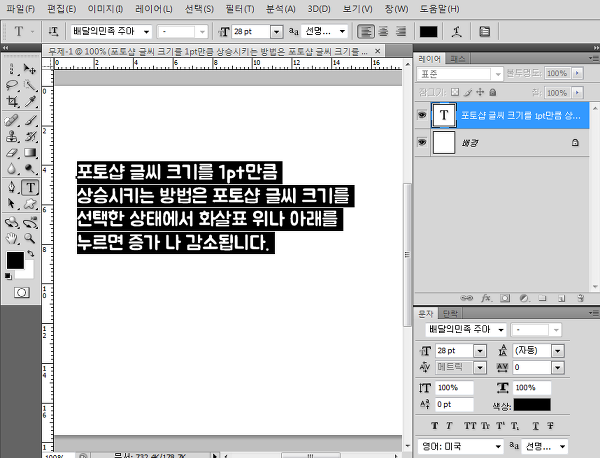The width and height of the screenshot is (600, 458).
Task: Toggle Faux Italic in Character panel
Action: point(449,426)
